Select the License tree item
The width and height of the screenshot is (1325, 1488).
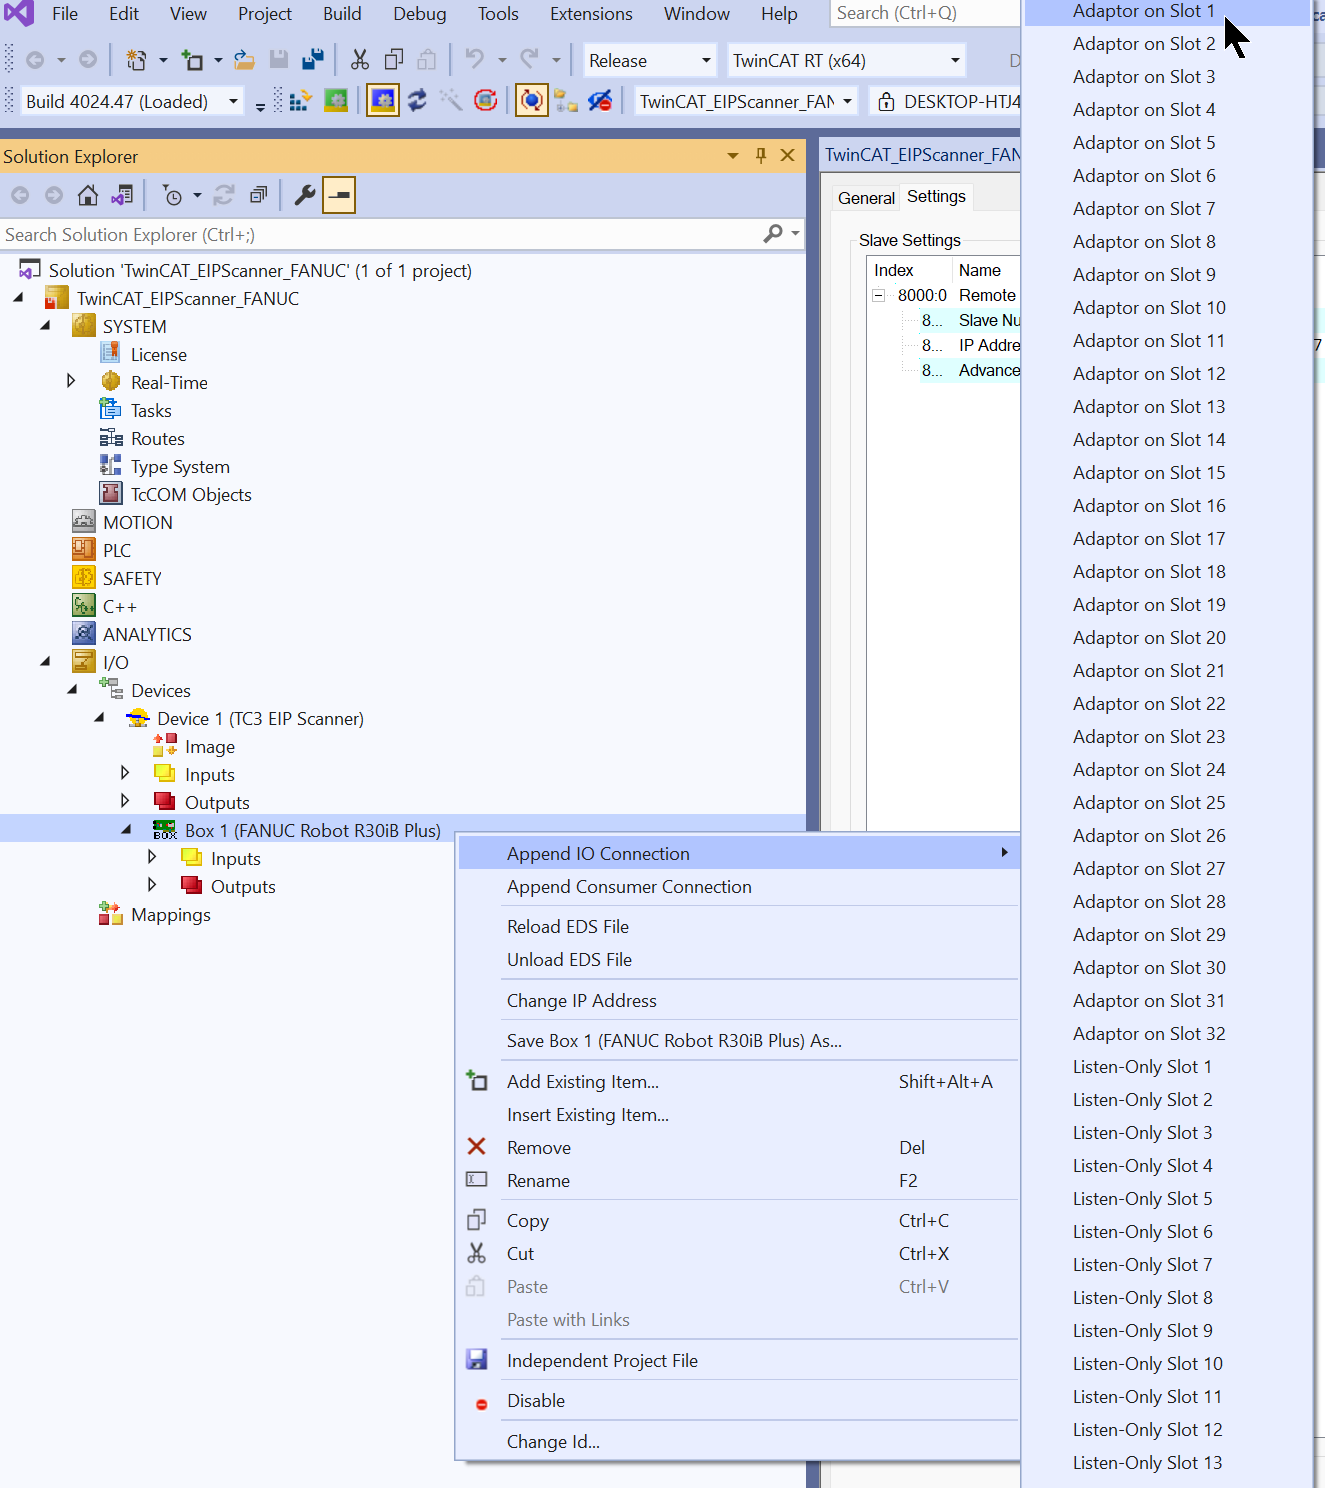click(x=158, y=354)
